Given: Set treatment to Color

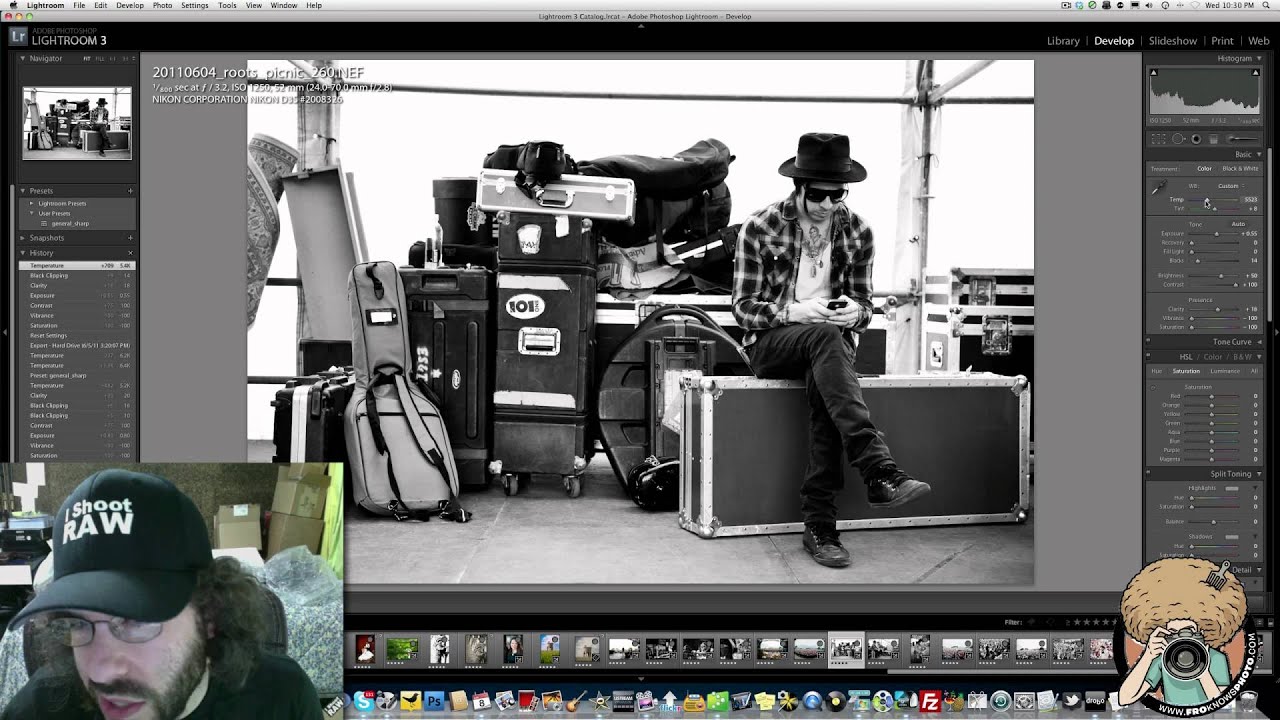Looking at the screenshot, I should (x=1204, y=168).
